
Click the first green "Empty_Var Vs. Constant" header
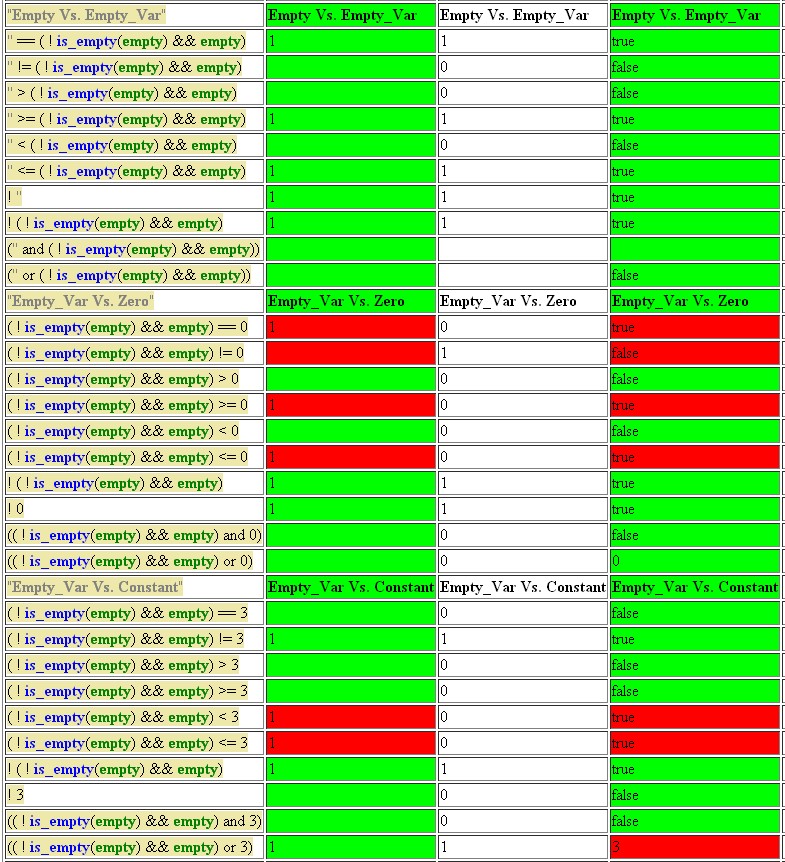[x=350, y=587]
